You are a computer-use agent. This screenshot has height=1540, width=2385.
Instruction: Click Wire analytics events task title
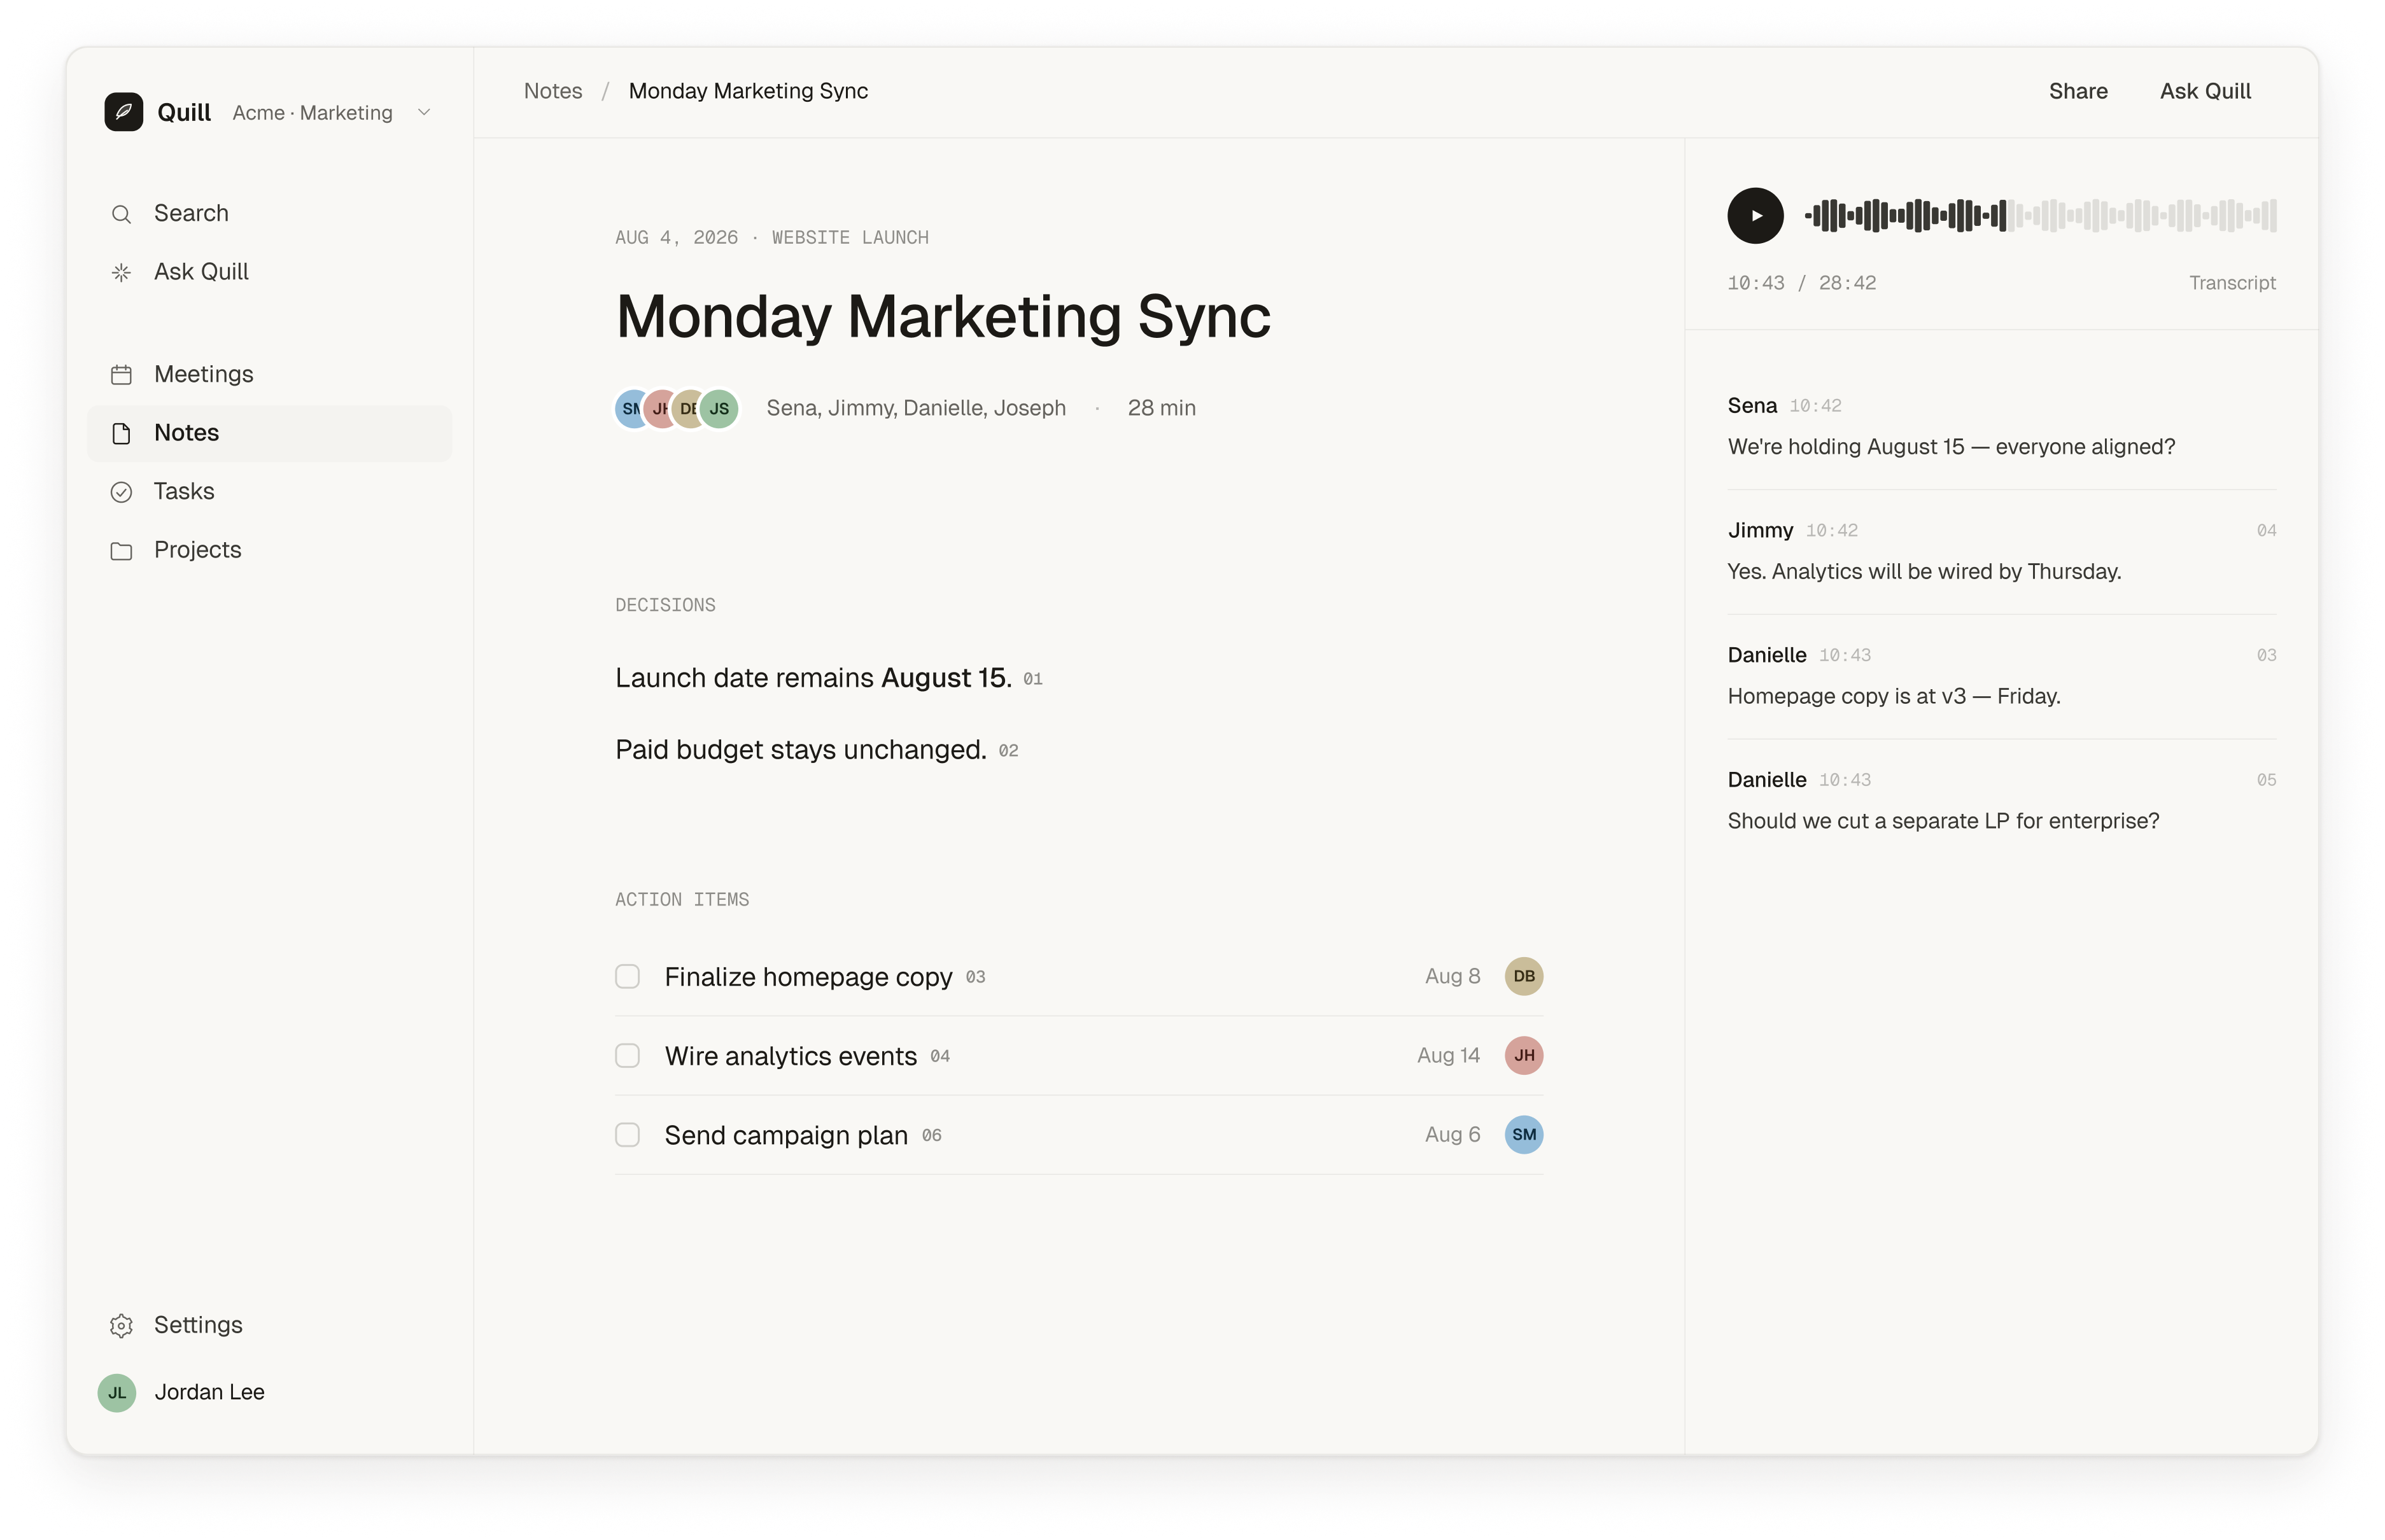790,1056
